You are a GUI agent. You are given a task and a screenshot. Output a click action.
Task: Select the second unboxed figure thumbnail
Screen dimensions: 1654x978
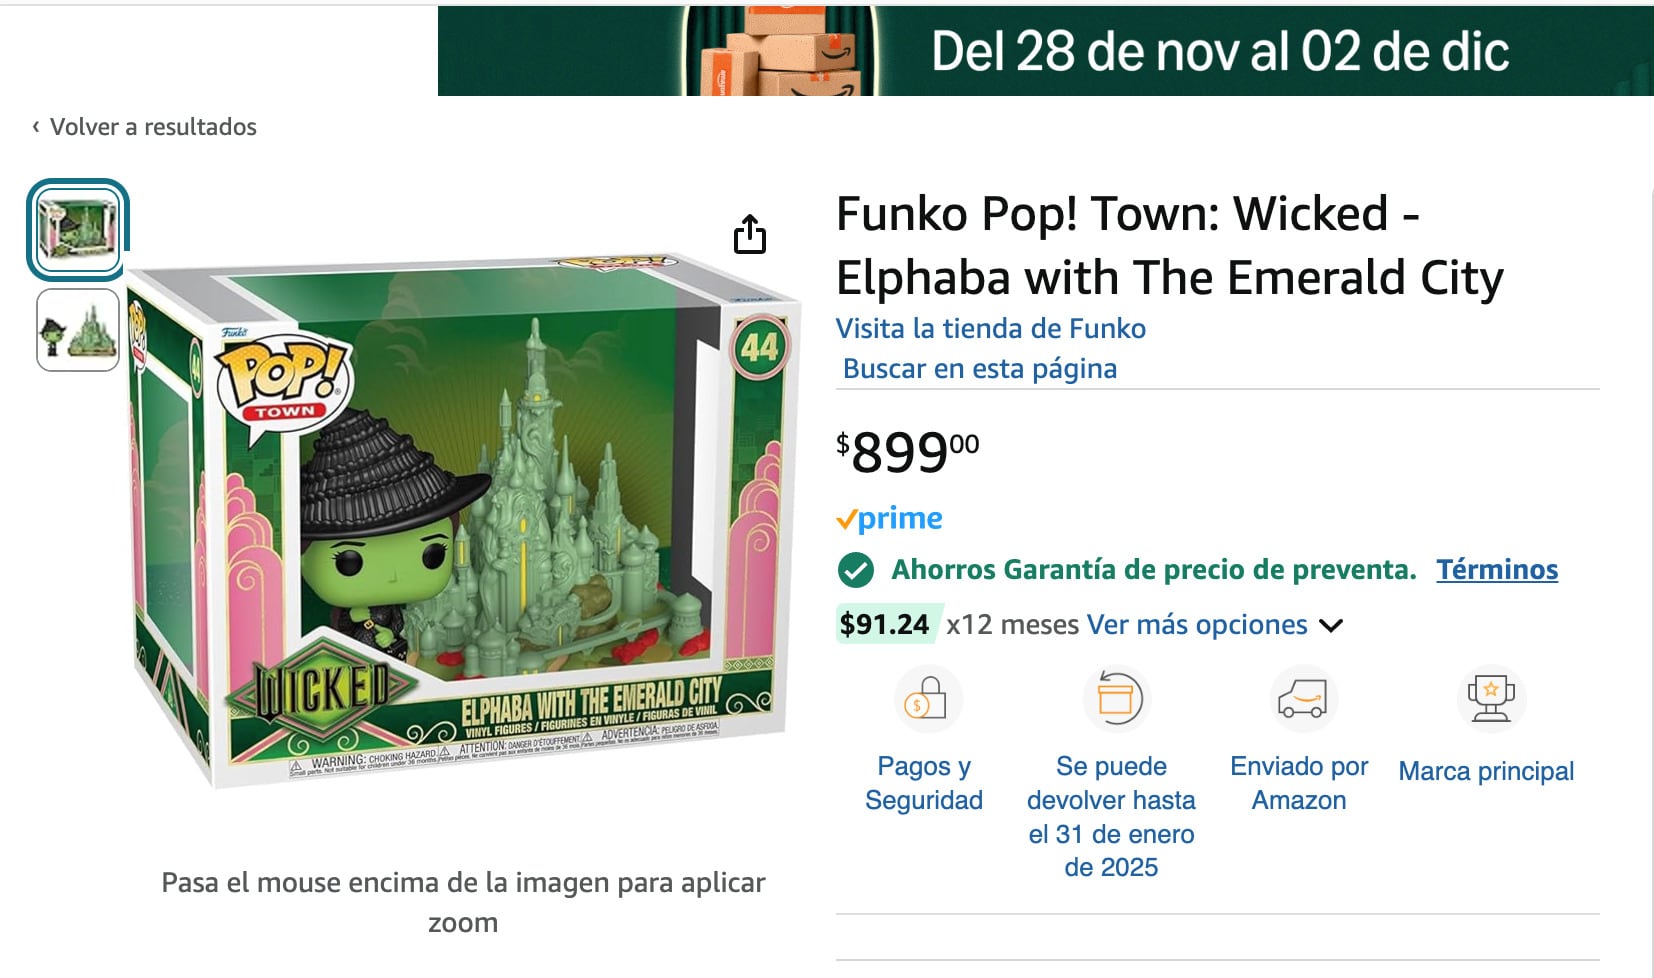coord(78,330)
